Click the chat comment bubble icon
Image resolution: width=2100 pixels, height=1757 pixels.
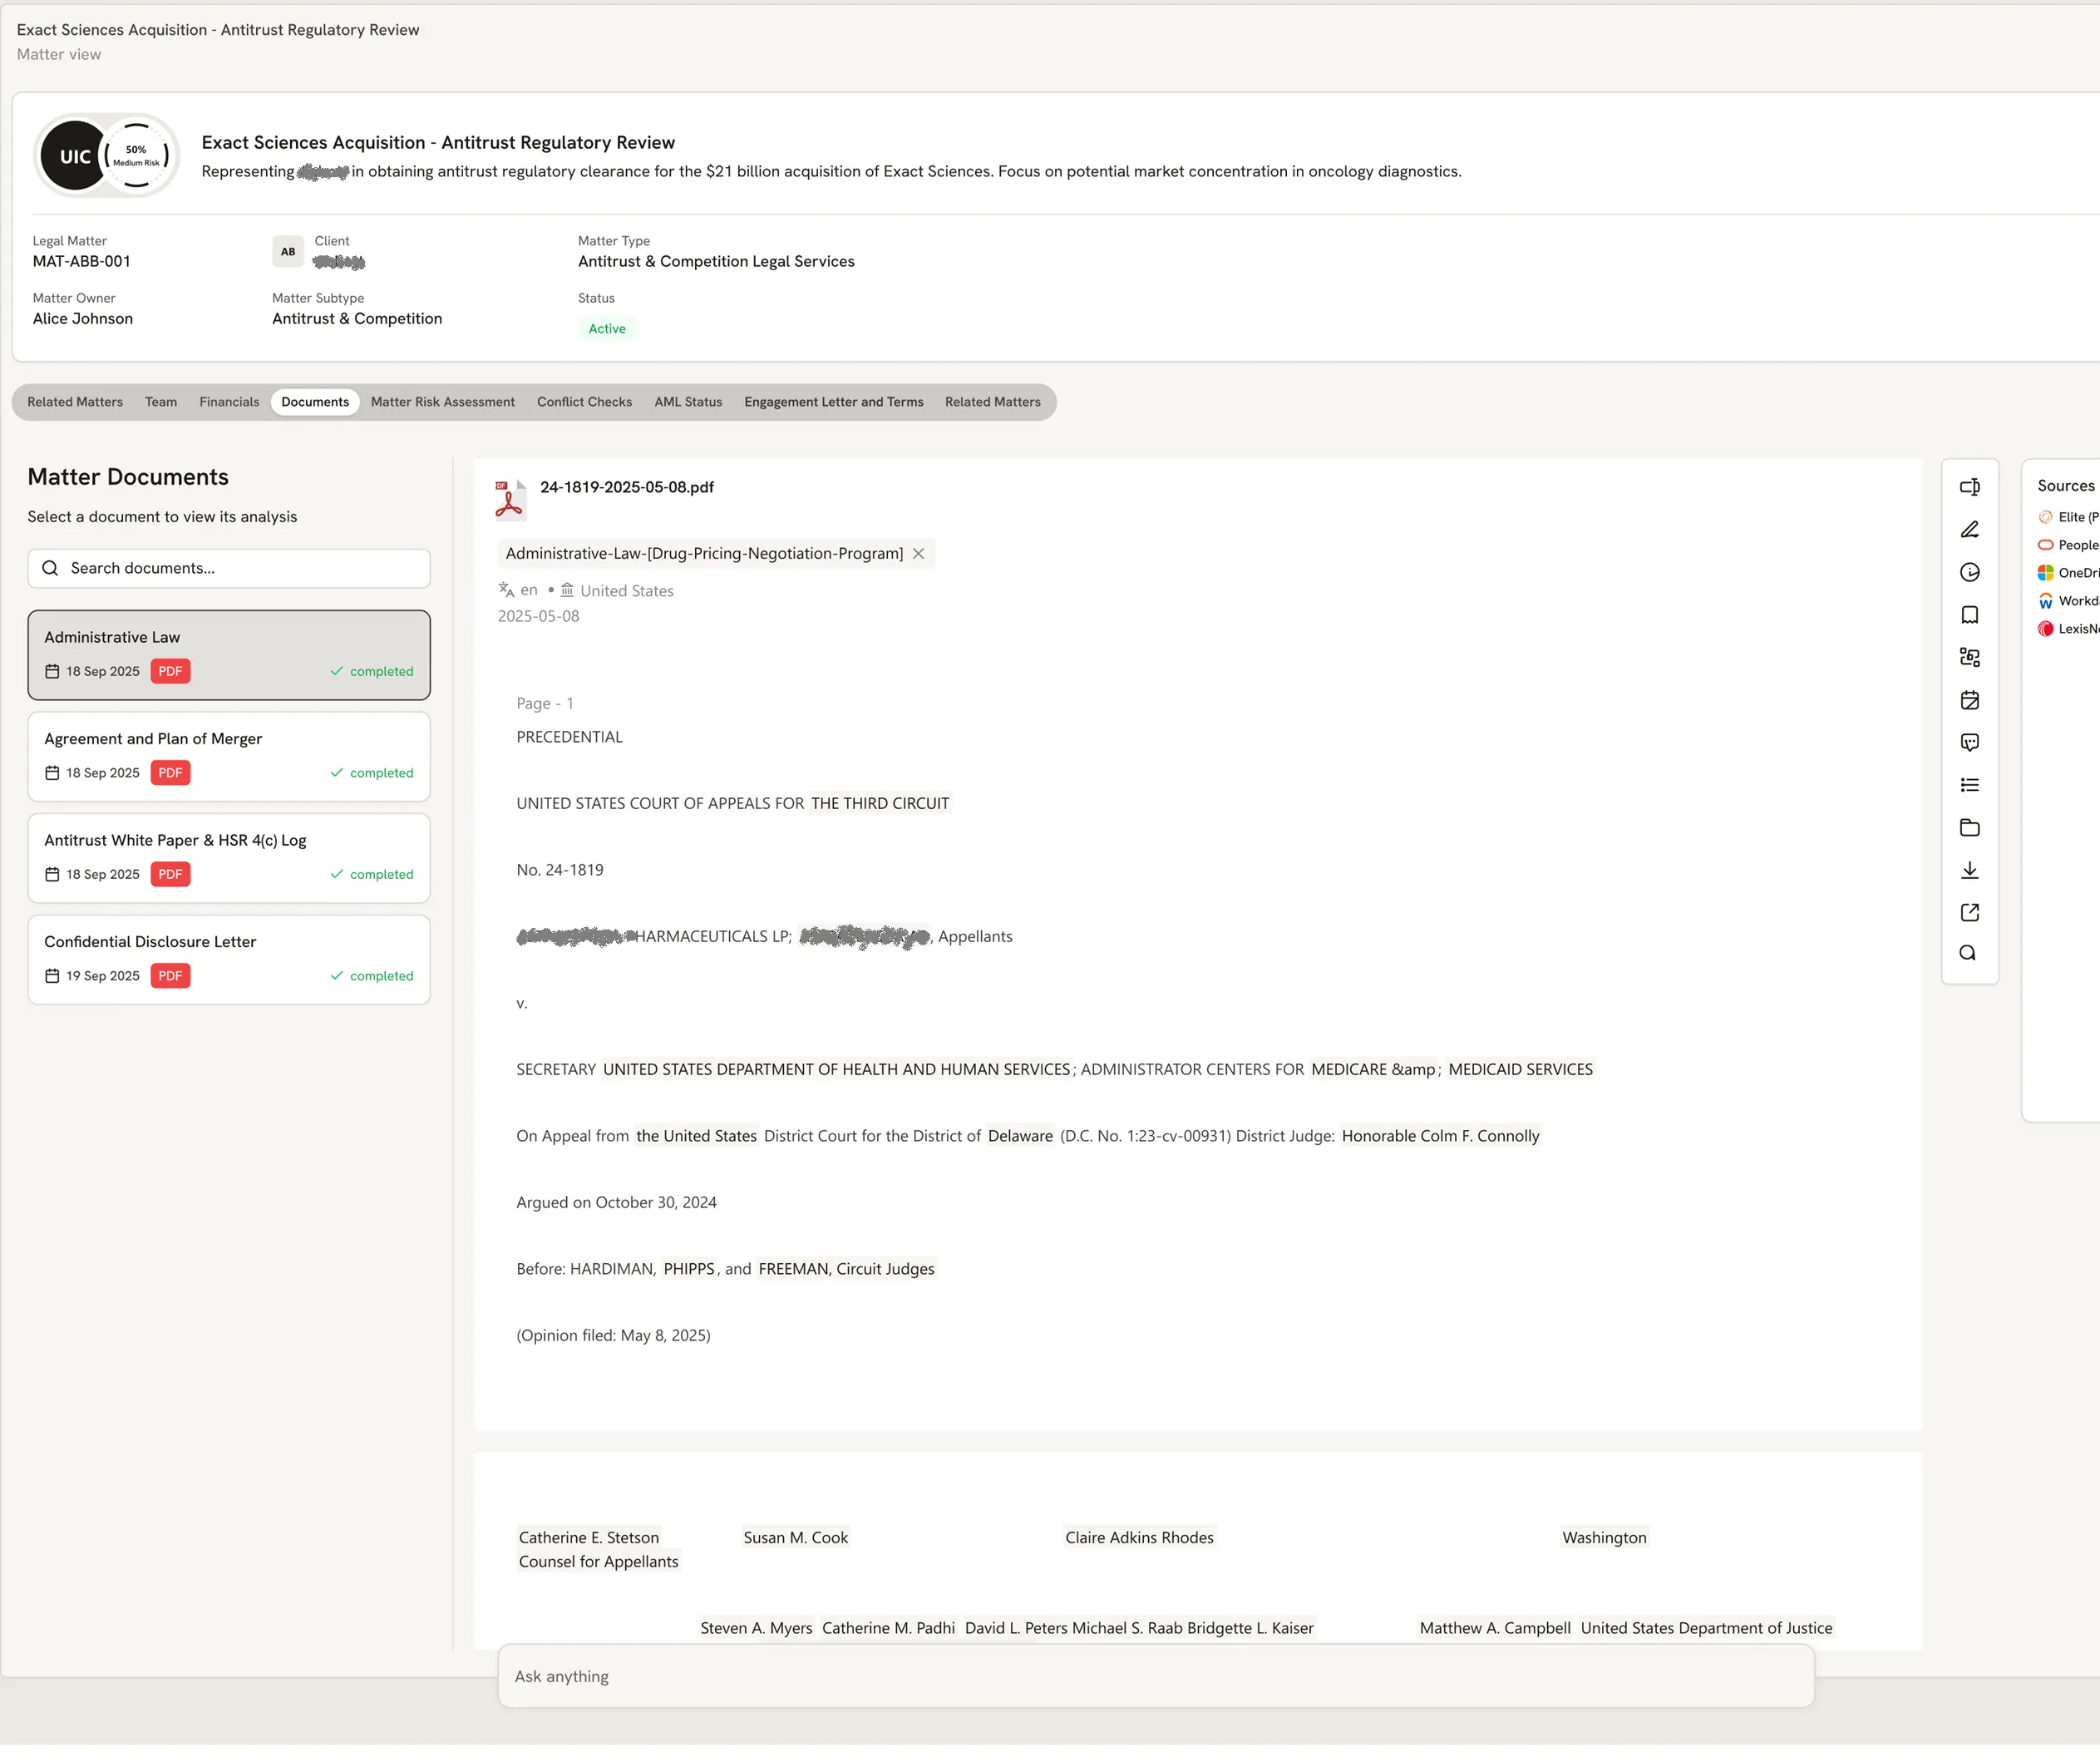tap(1969, 742)
